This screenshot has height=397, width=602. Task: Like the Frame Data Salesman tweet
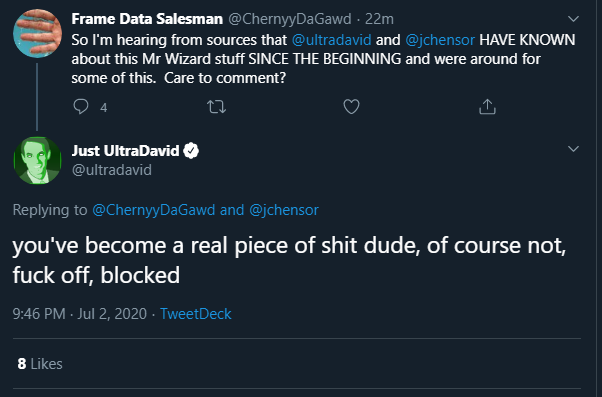(x=351, y=107)
